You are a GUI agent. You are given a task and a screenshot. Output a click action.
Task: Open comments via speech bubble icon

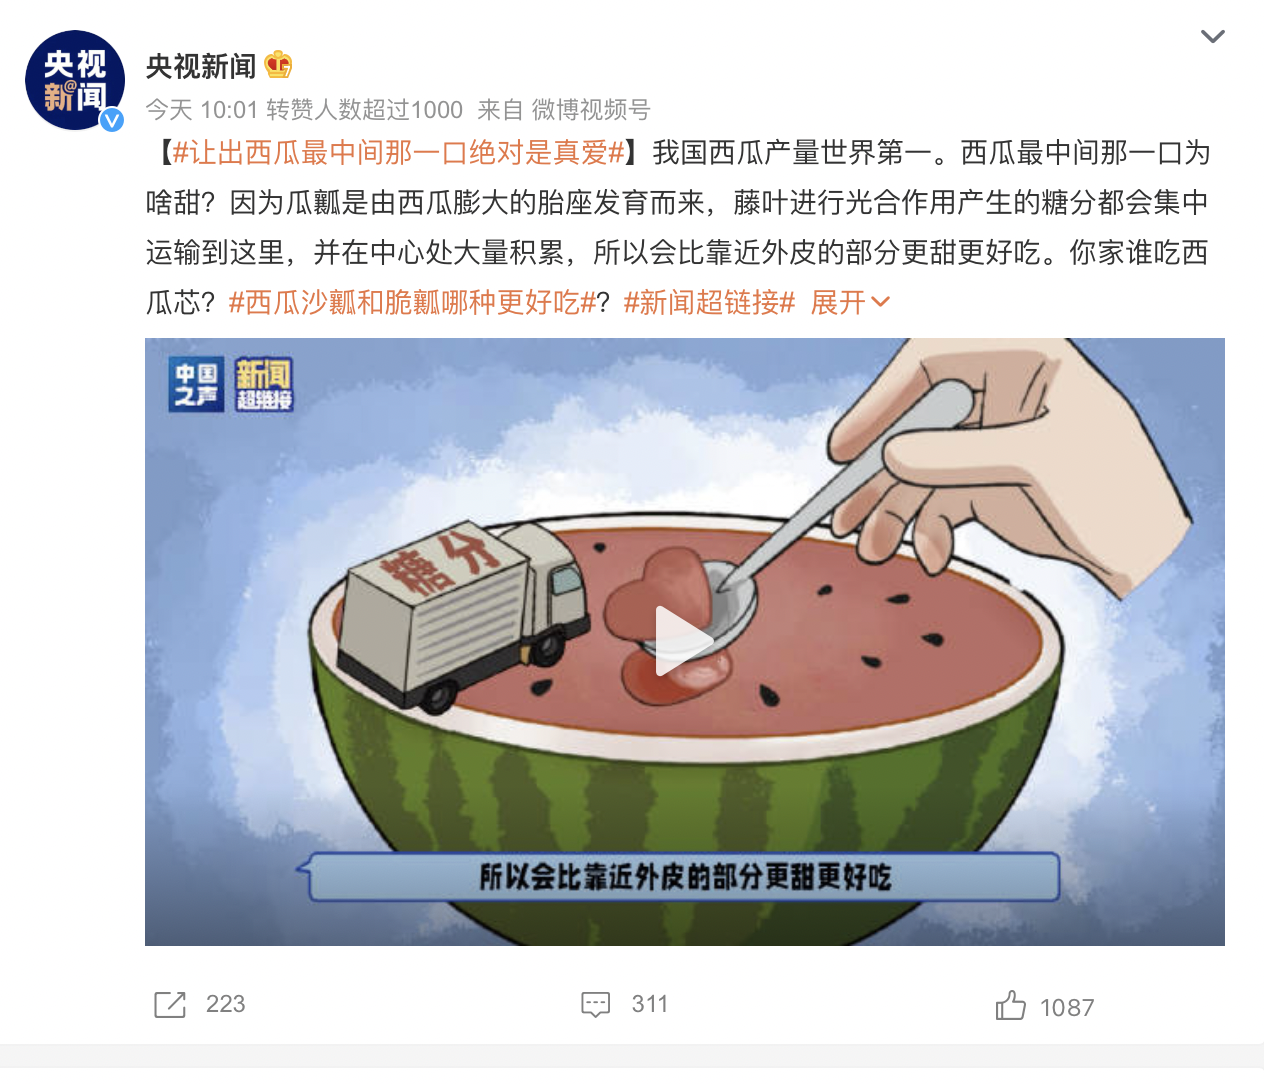point(596,1004)
